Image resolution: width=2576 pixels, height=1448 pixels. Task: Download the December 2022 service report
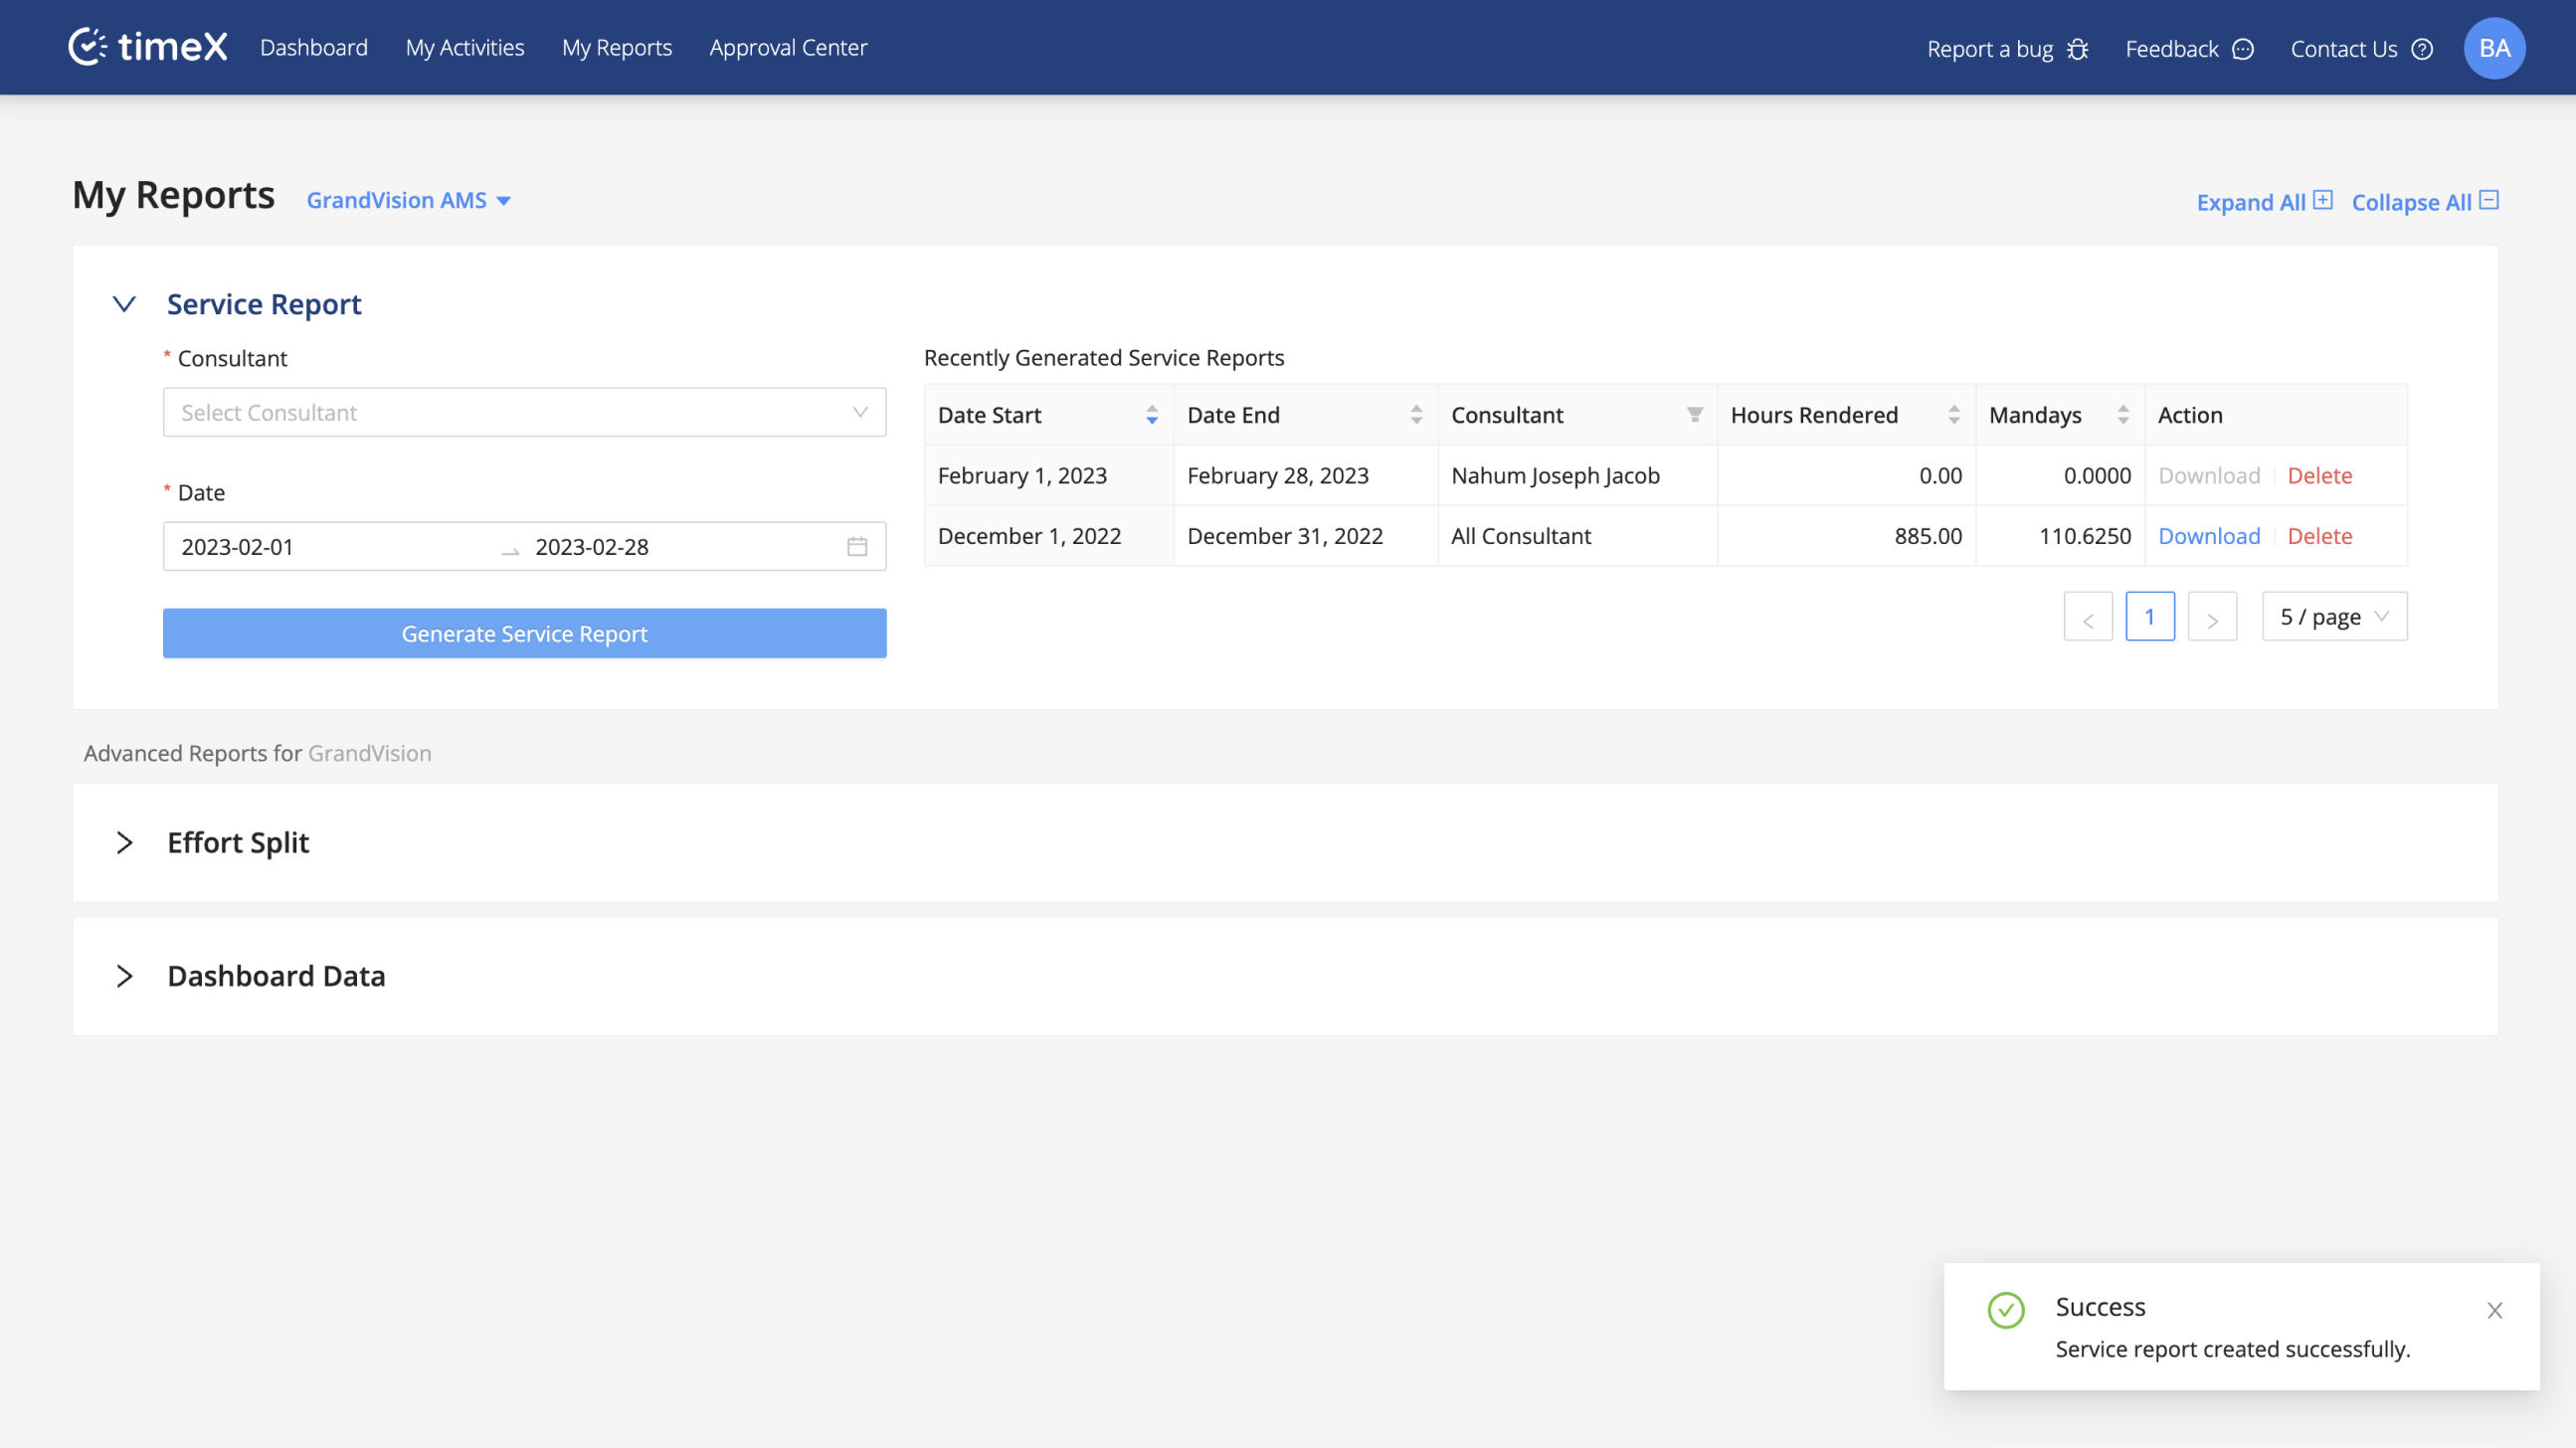coord(2208,535)
